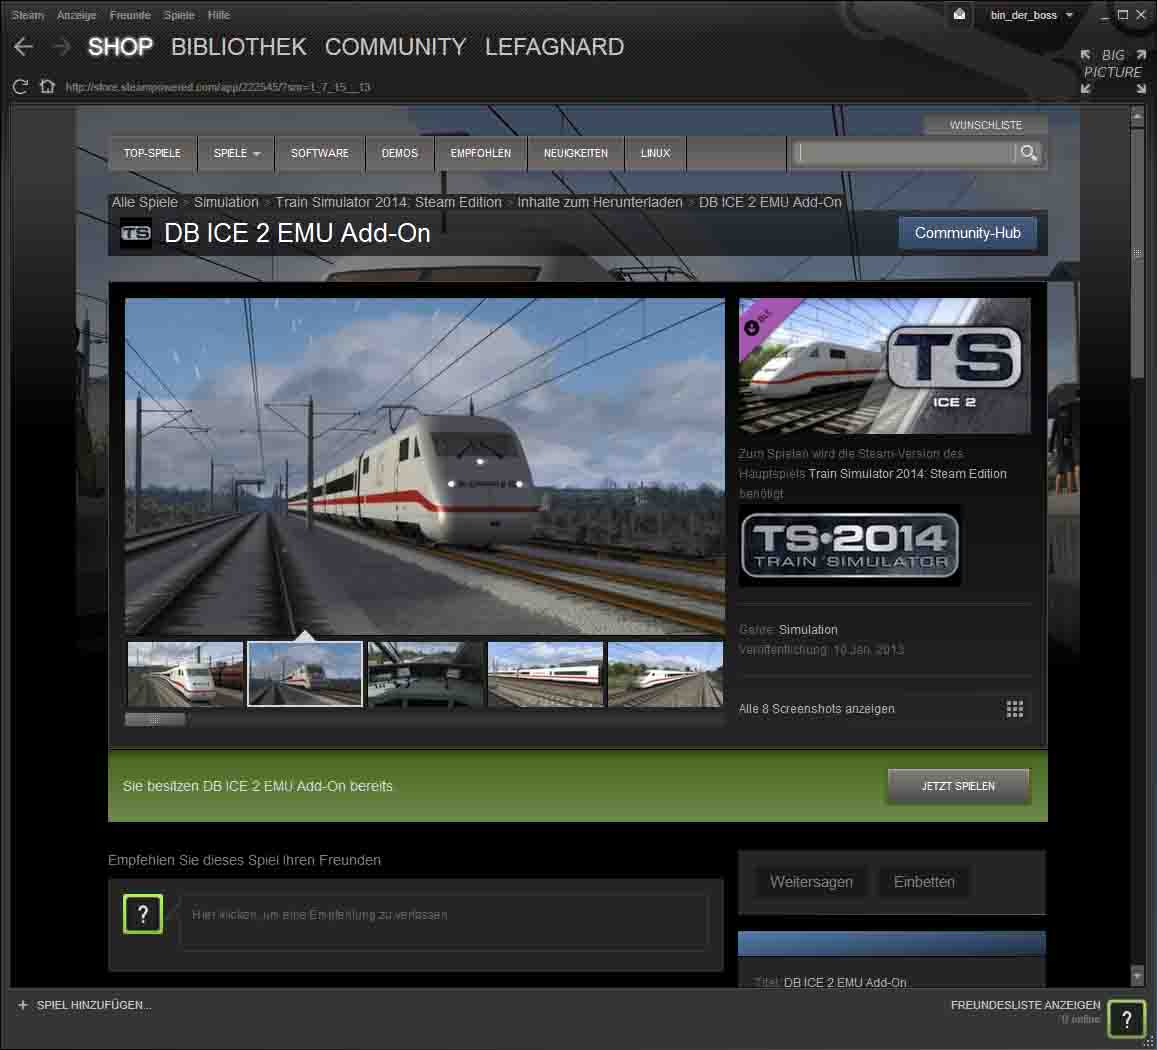Expand the SPIELE store dropdown

point(236,153)
